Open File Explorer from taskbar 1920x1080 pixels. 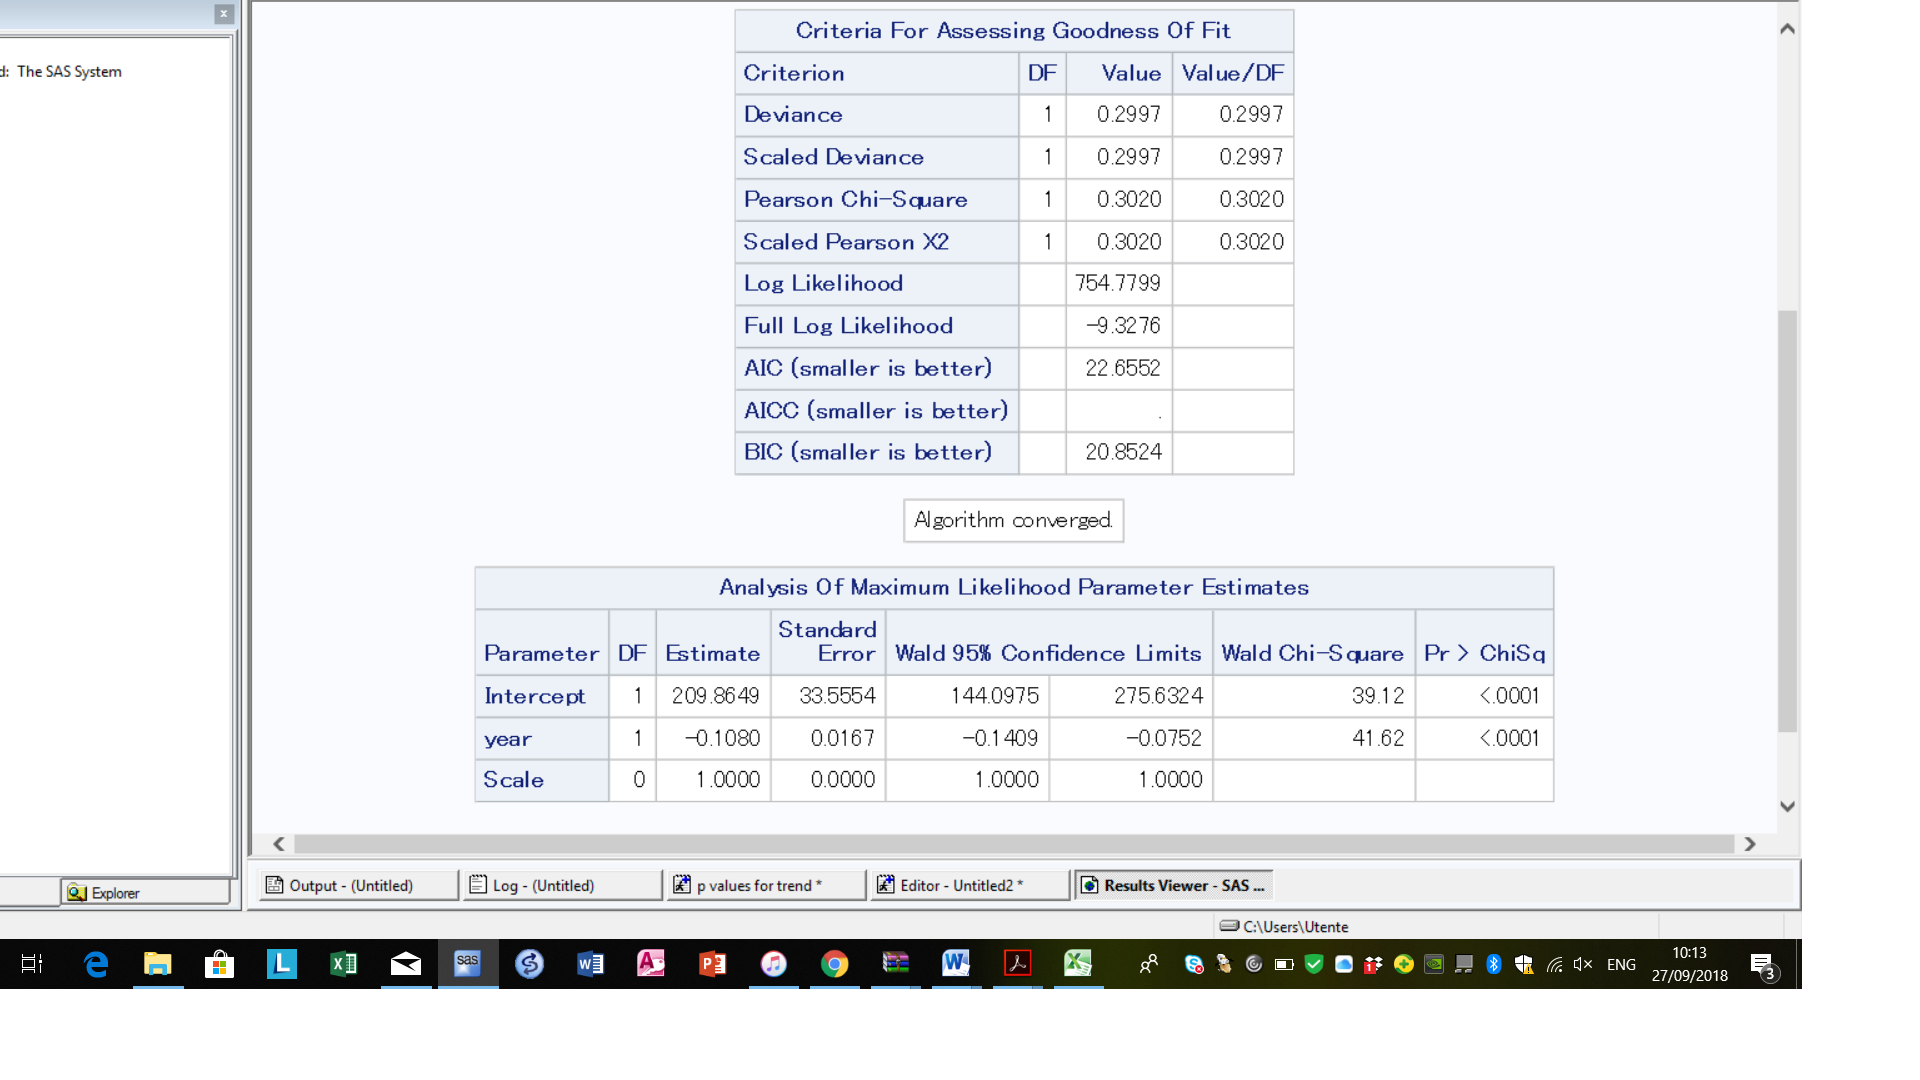click(x=158, y=964)
